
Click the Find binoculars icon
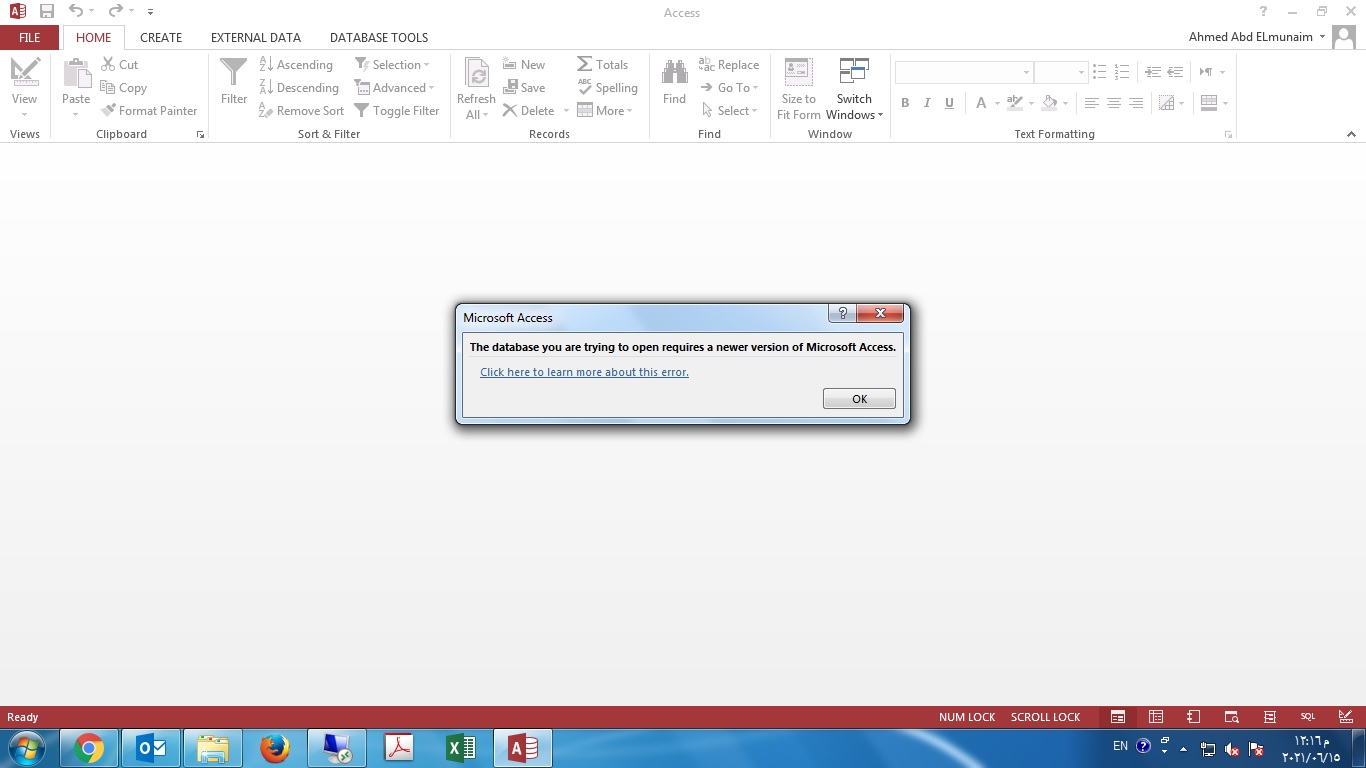point(675,72)
